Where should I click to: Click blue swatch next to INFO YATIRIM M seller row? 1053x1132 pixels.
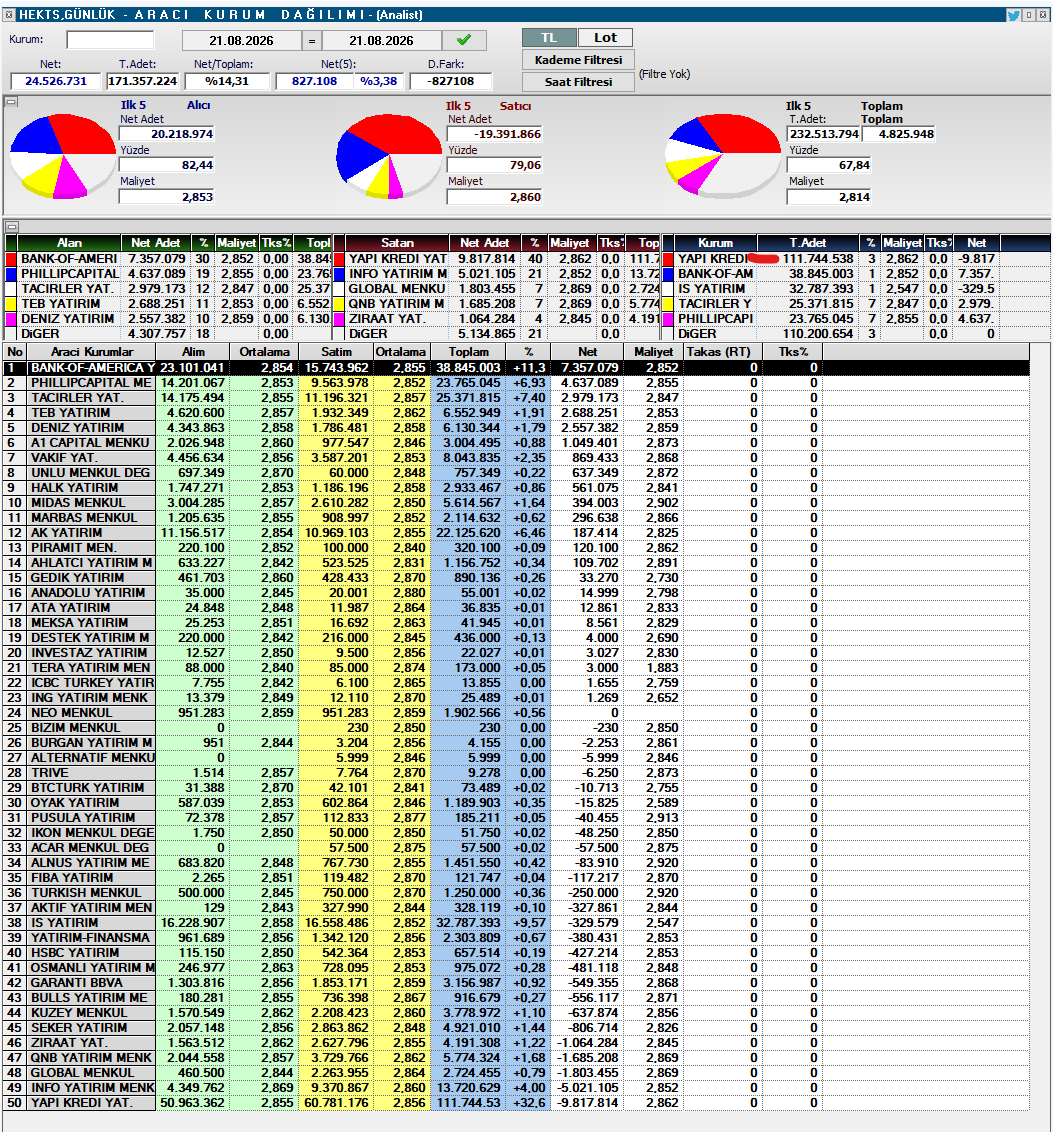339,274
